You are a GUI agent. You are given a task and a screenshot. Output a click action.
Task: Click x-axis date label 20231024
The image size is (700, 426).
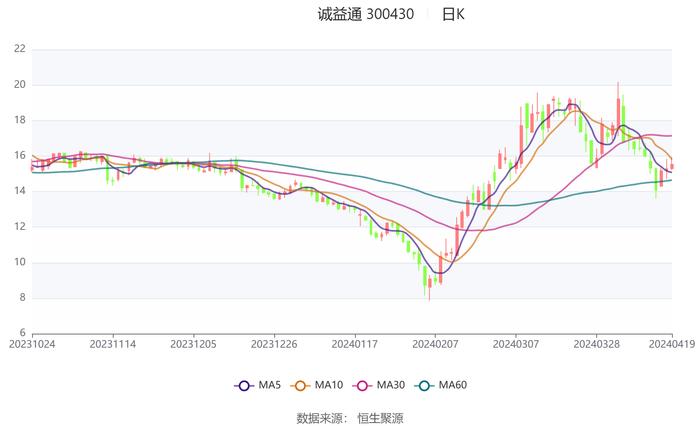pos(32,344)
